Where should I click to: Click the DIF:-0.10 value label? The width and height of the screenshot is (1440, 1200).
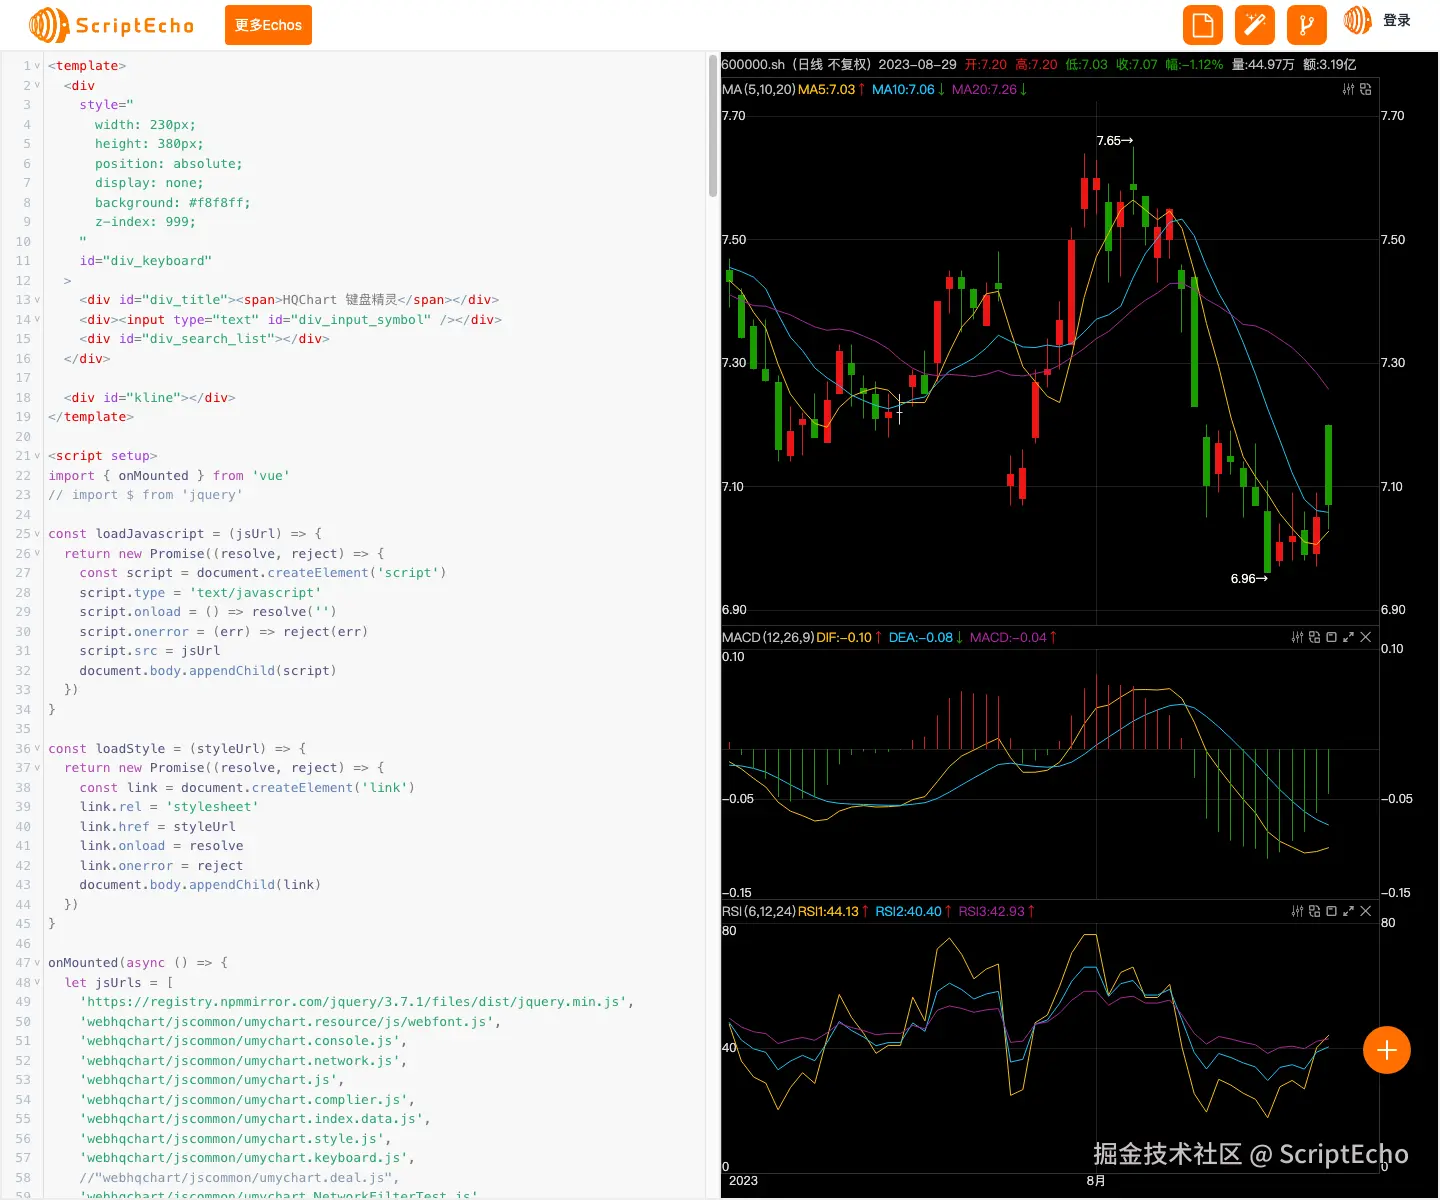(x=844, y=637)
